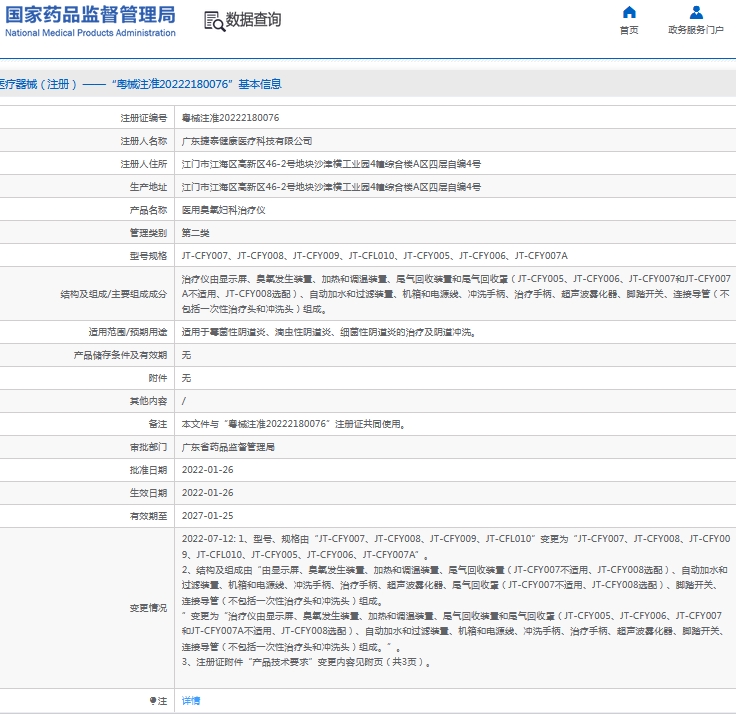Click the 产品名称 row label

pyautogui.click(x=148, y=210)
